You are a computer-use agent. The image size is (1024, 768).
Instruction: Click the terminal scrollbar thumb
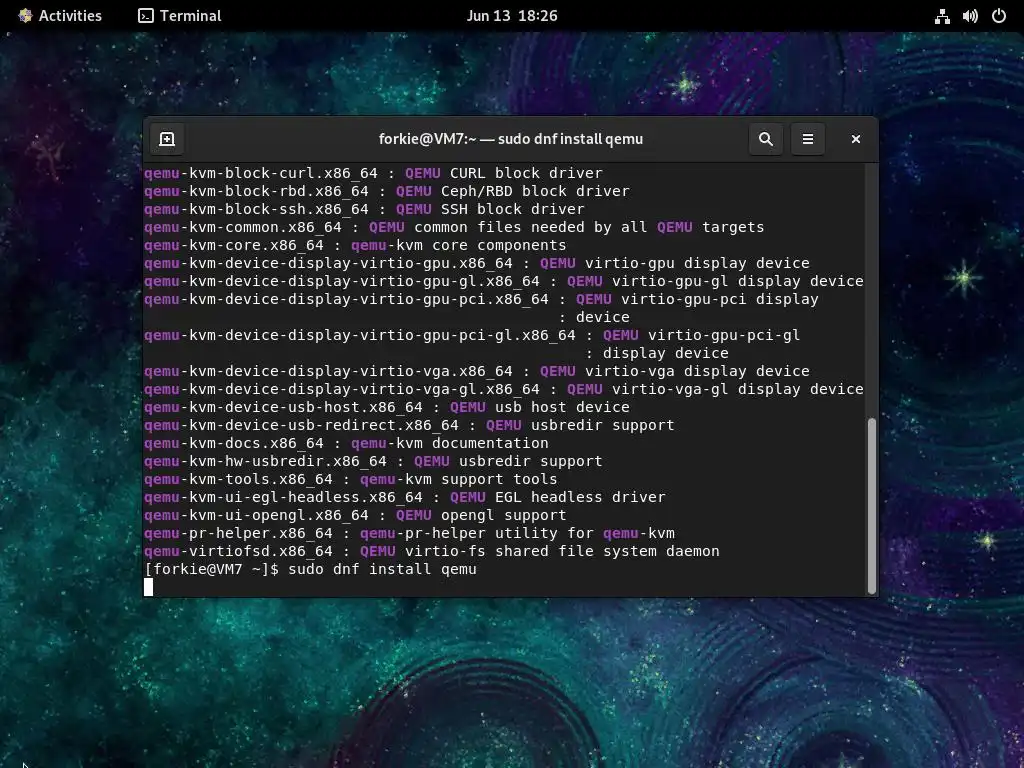(871, 505)
